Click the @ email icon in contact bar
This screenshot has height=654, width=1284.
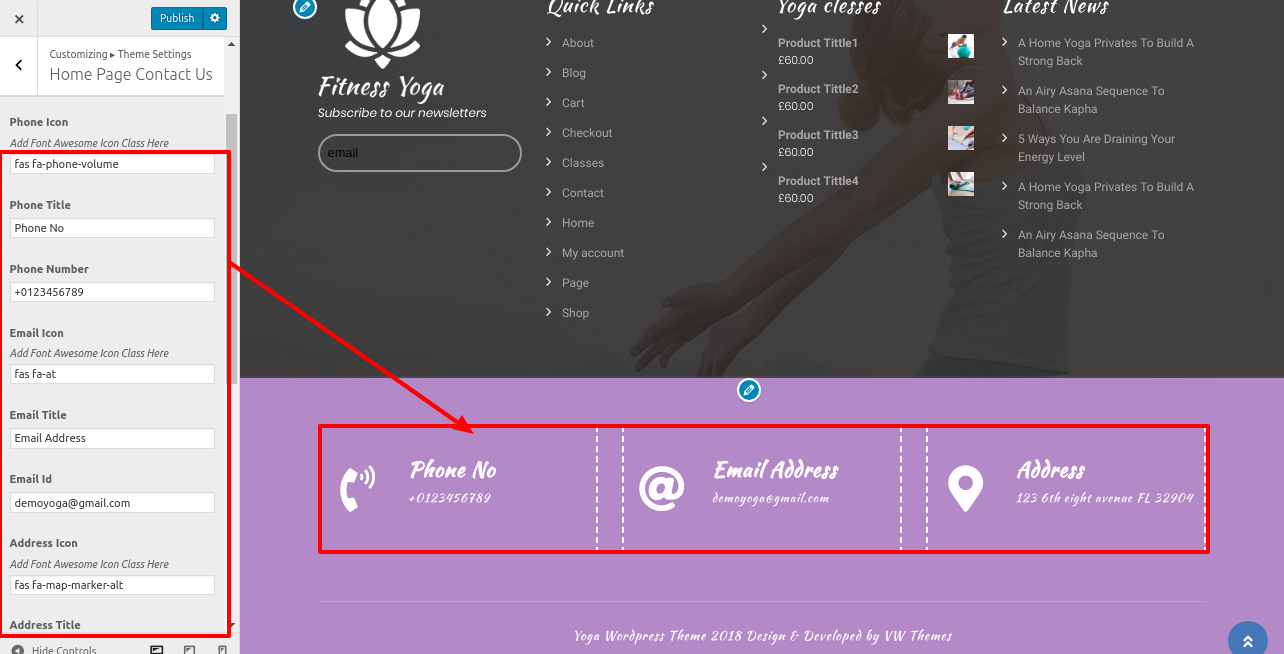[x=661, y=488]
